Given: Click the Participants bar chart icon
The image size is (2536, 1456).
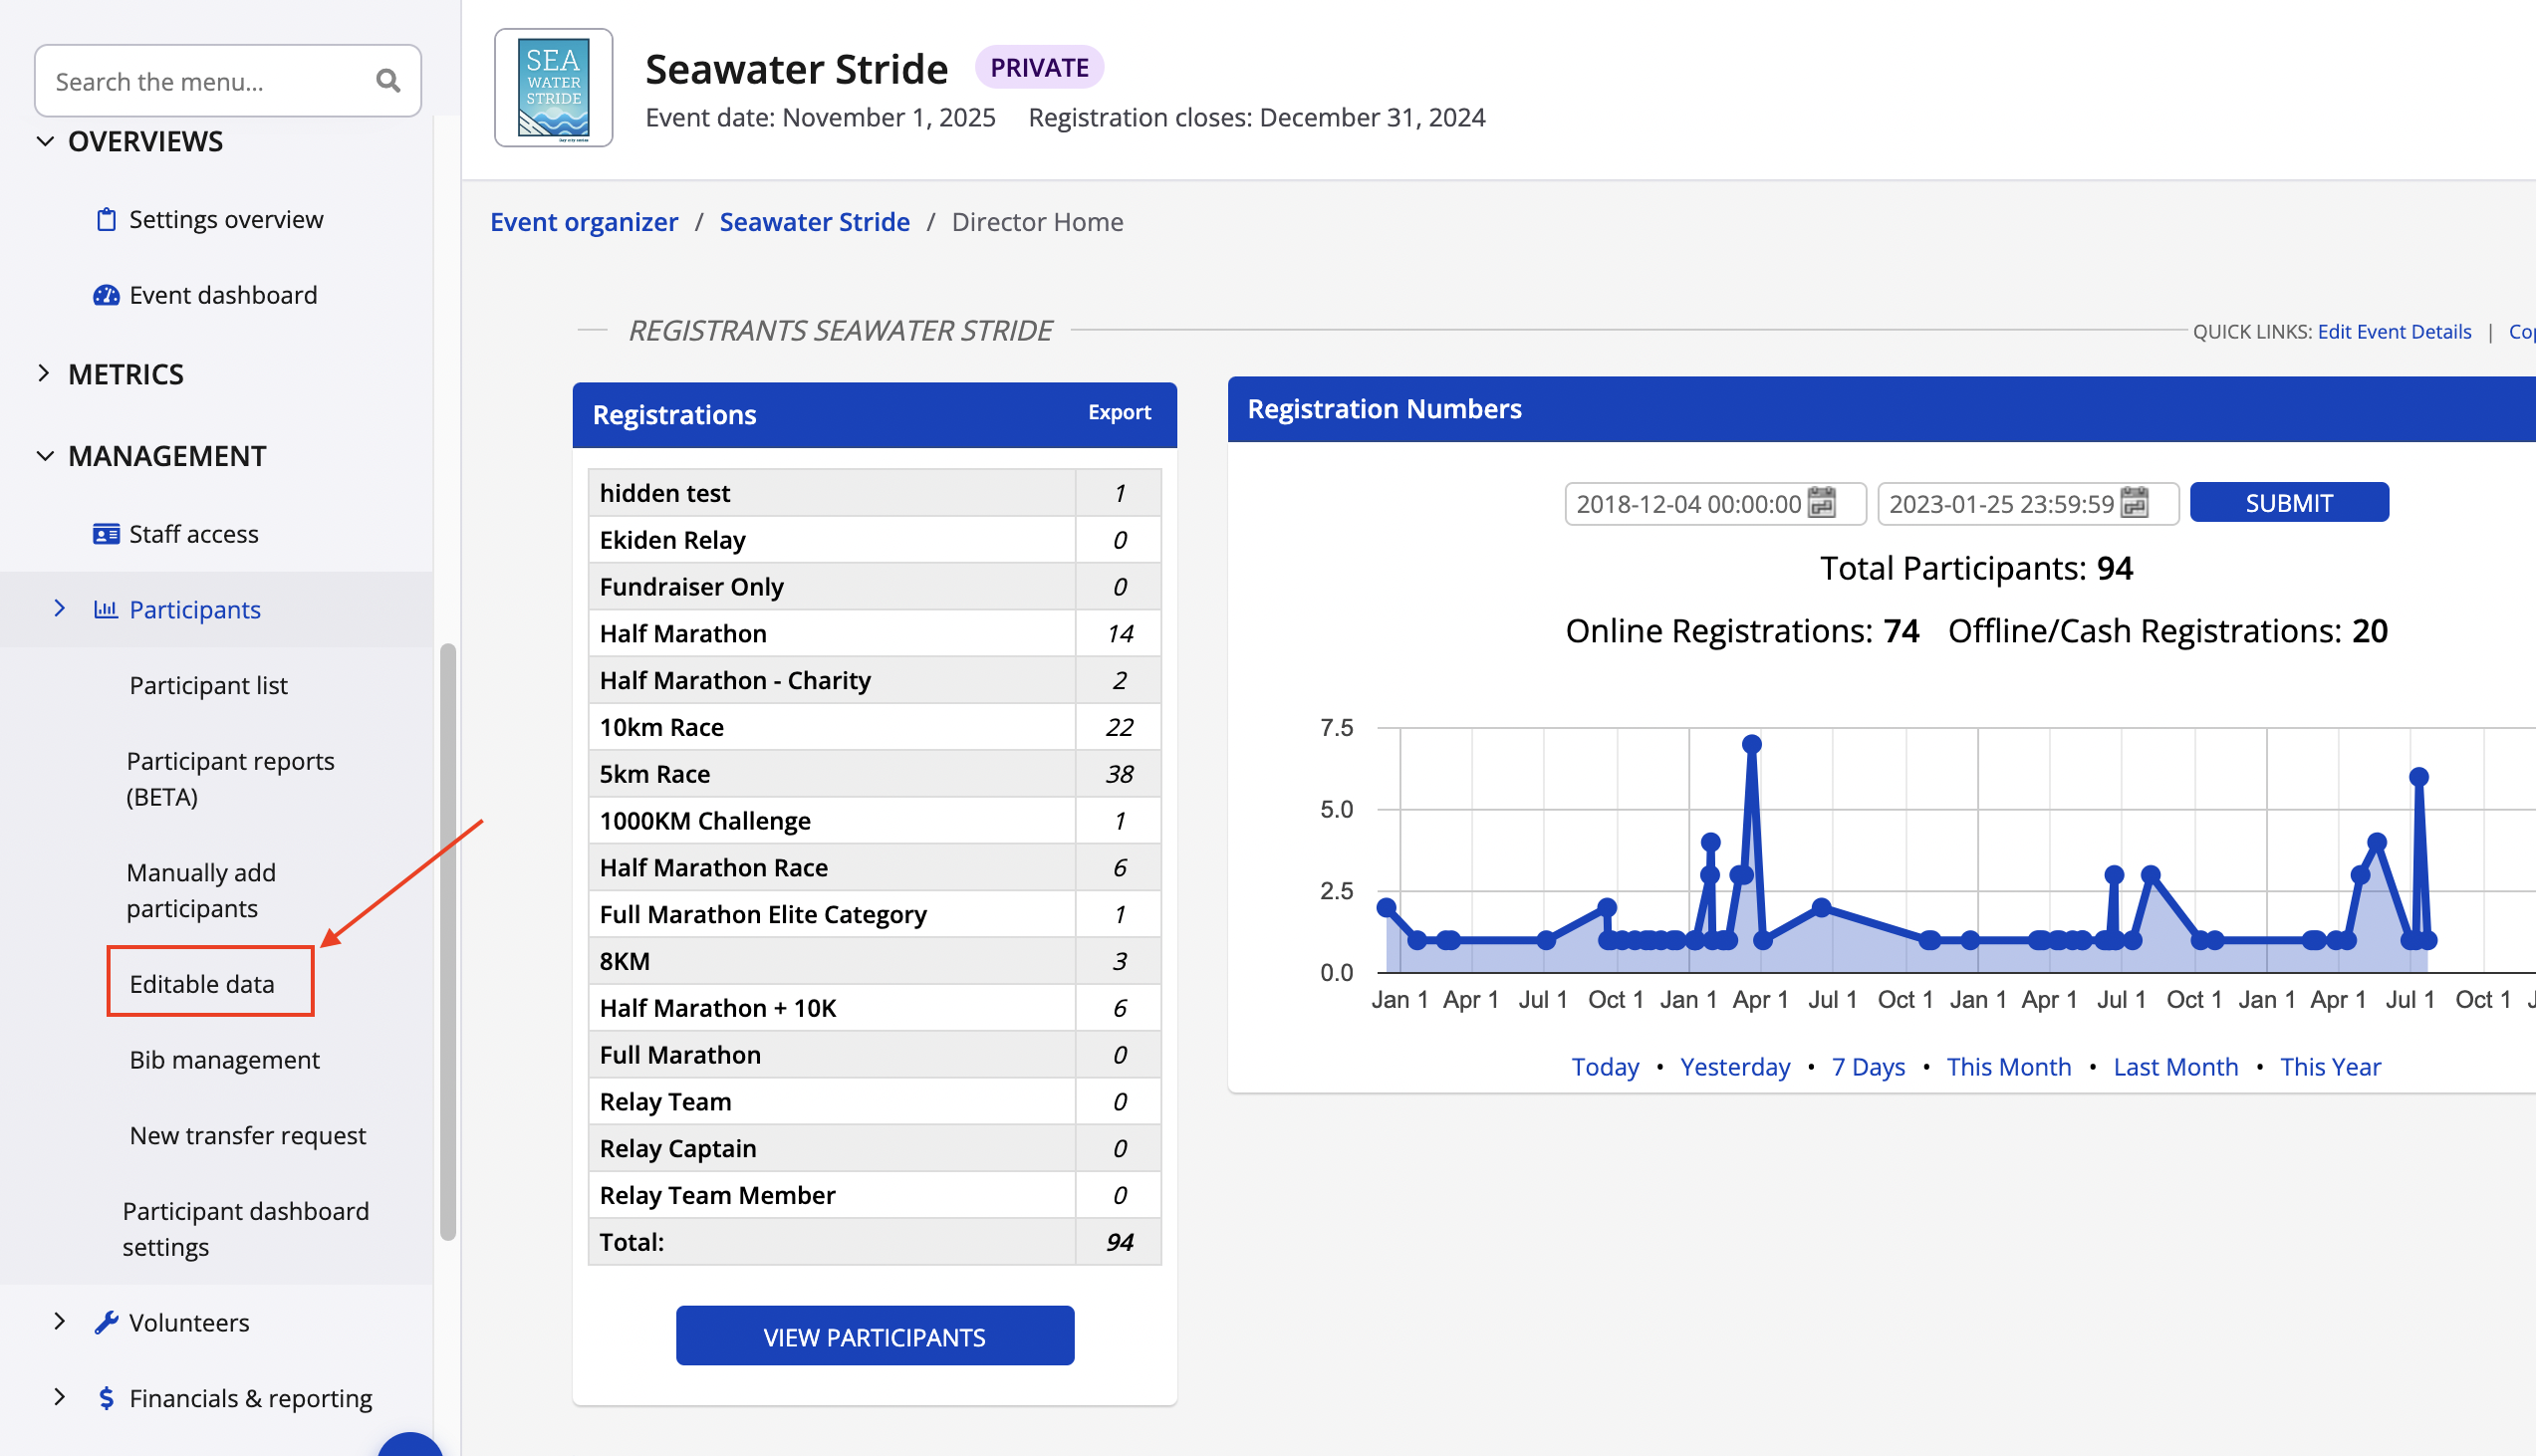Looking at the screenshot, I should (106, 609).
